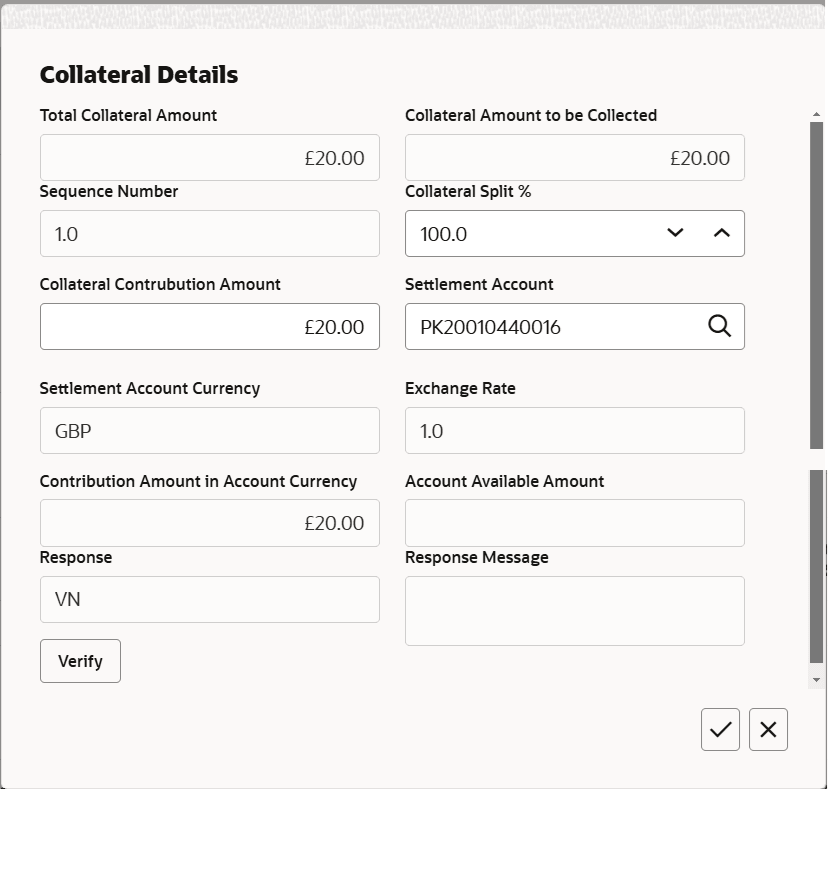
Task: Click the Settlement Account input field
Action: click(x=550, y=327)
